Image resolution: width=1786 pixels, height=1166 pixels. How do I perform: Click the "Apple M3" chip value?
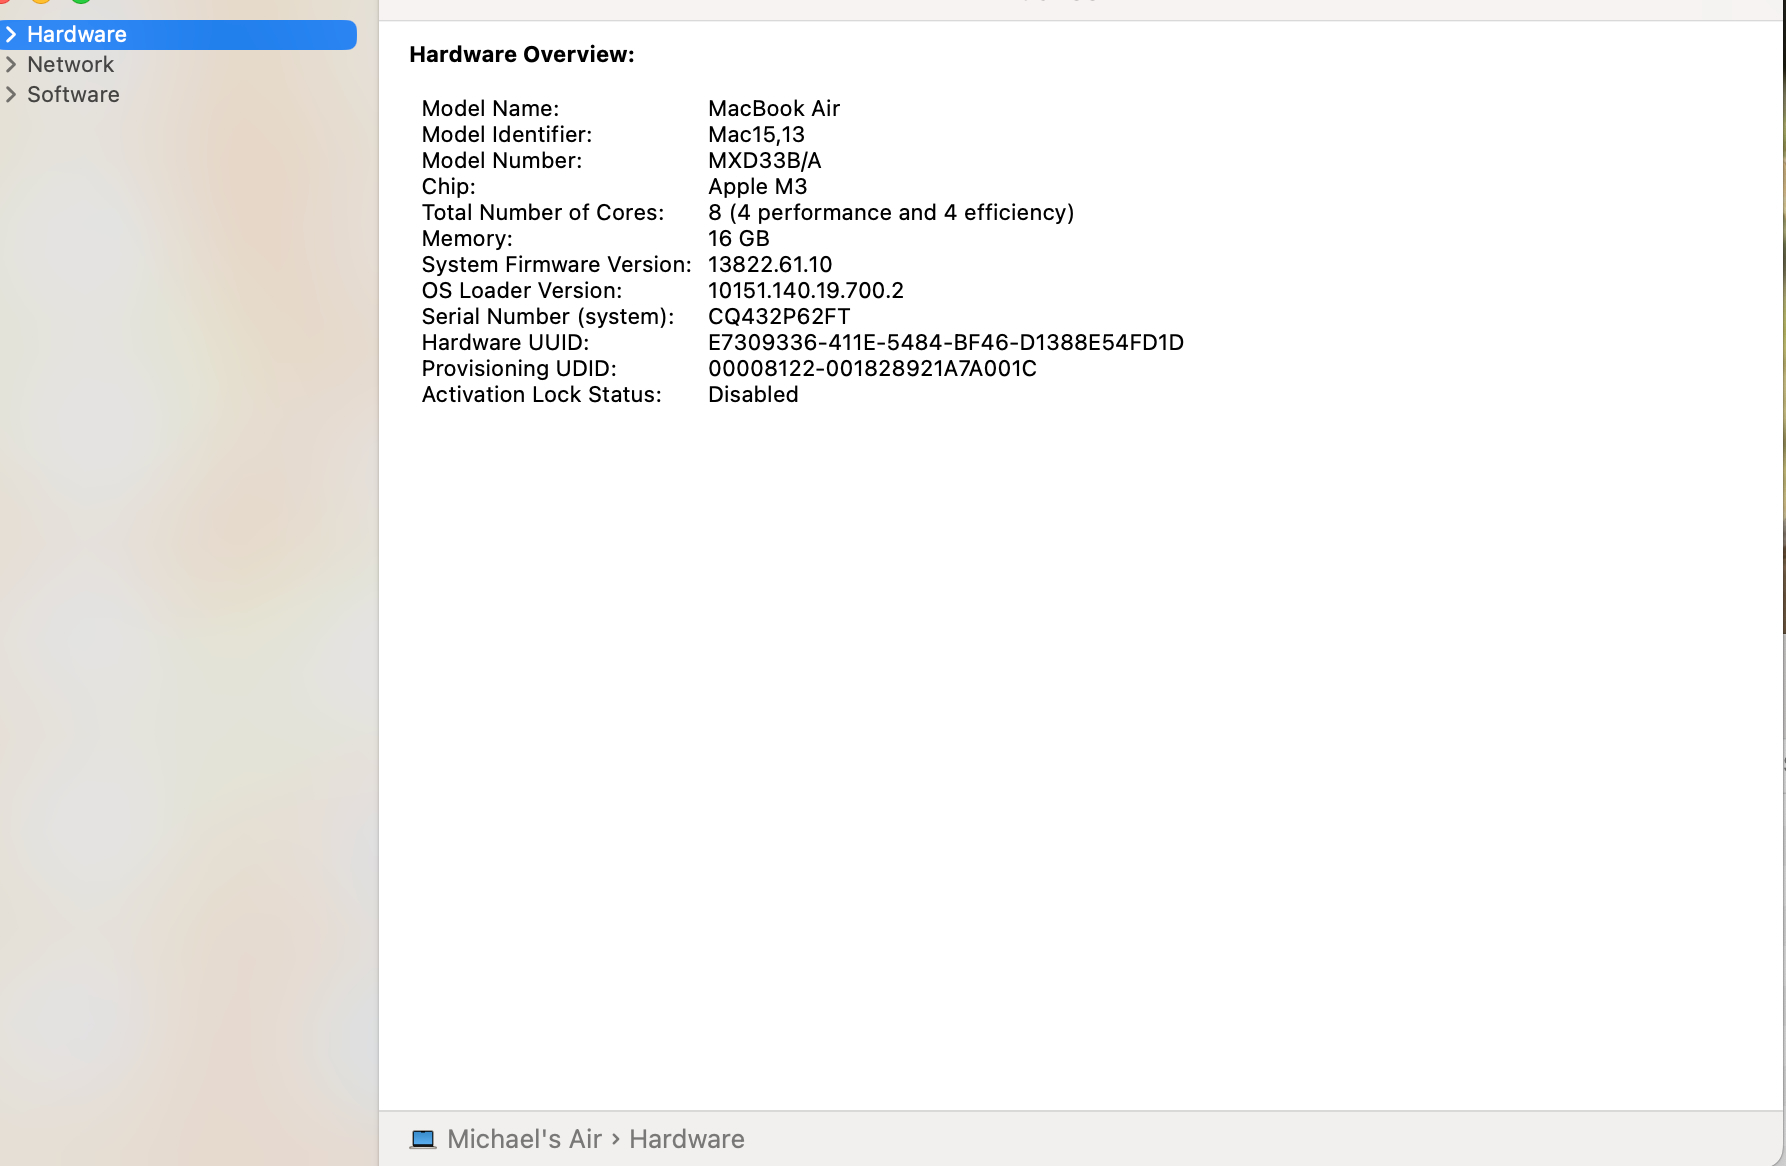758,186
